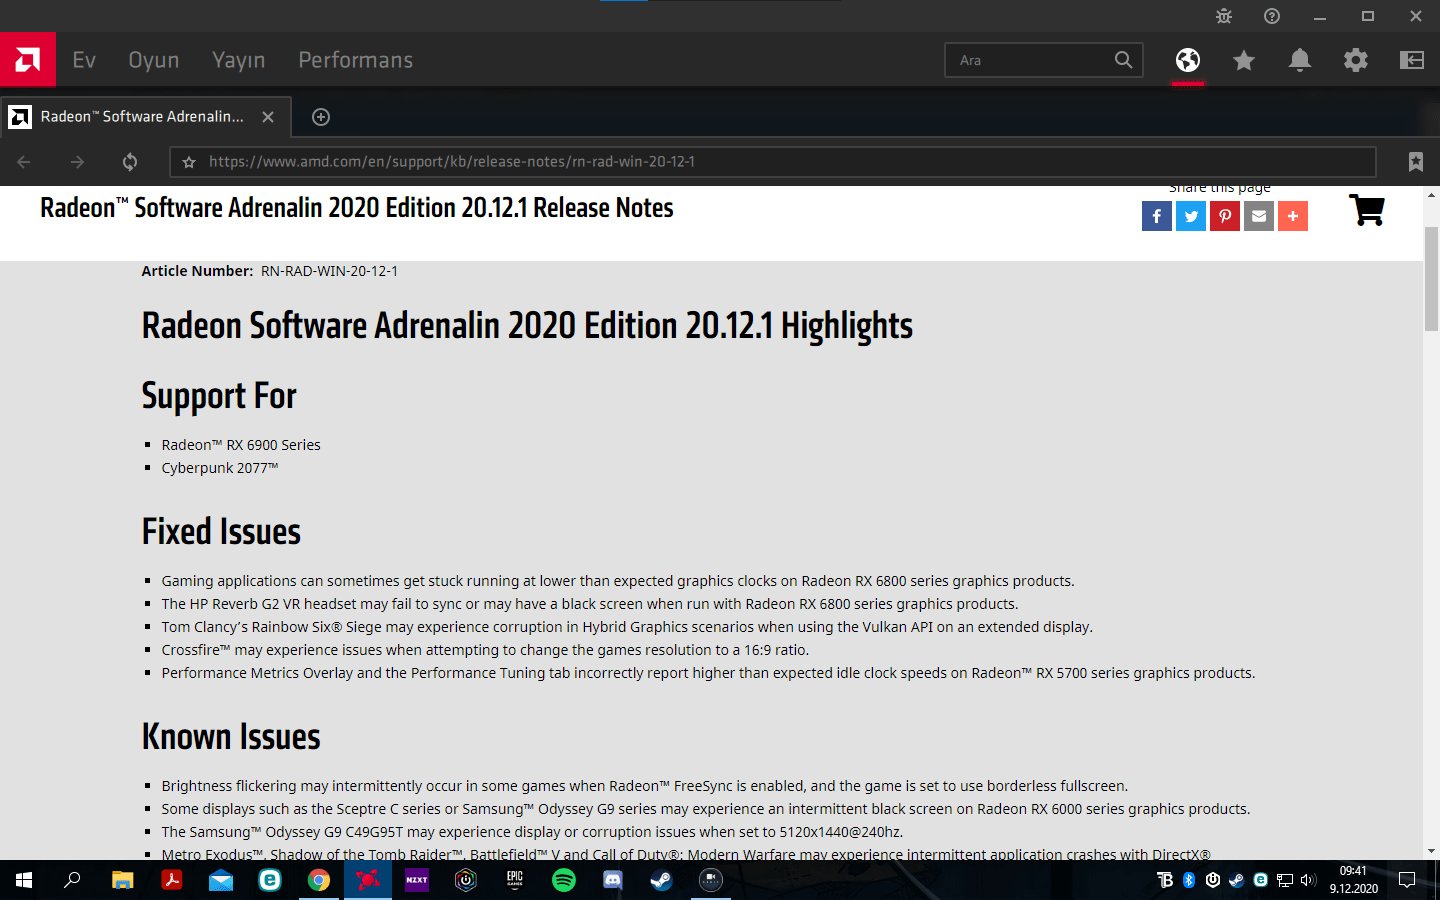1440x900 pixels.
Task: Open Radeon settings gear icon
Action: [x=1356, y=60]
